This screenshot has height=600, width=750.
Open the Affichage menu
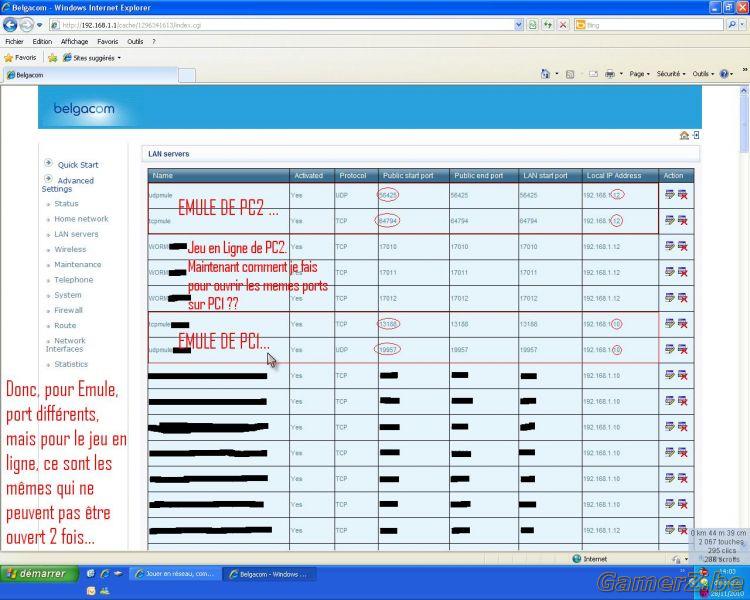click(x=74, y=42)
